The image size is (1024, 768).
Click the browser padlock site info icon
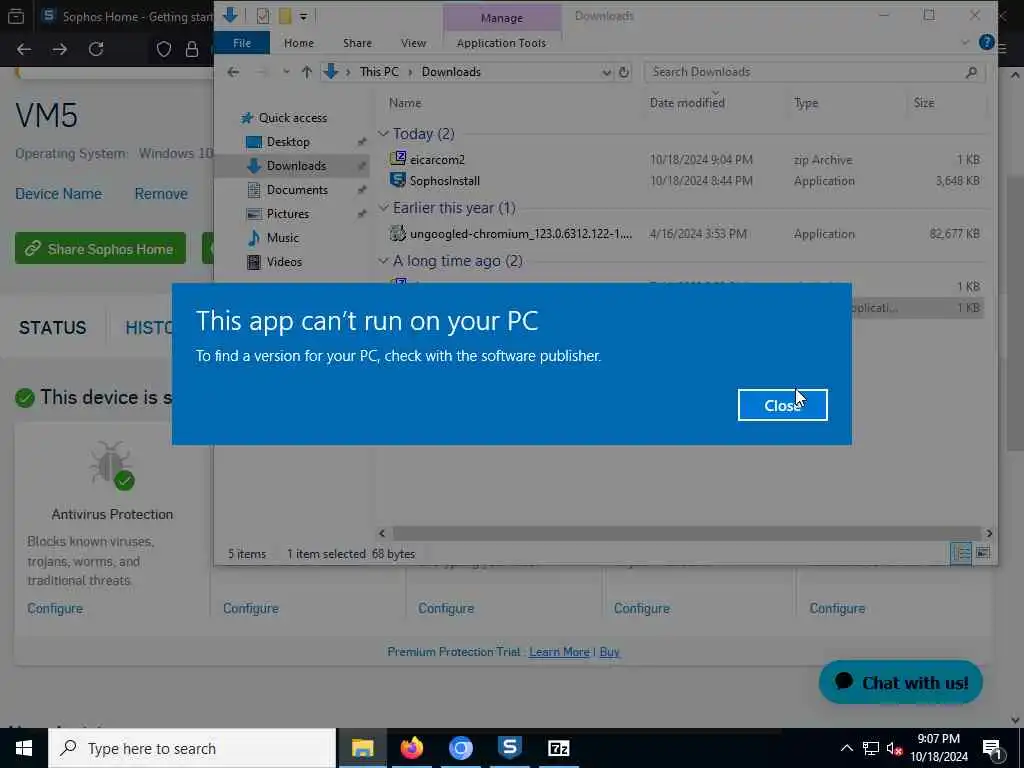point(192,49)
